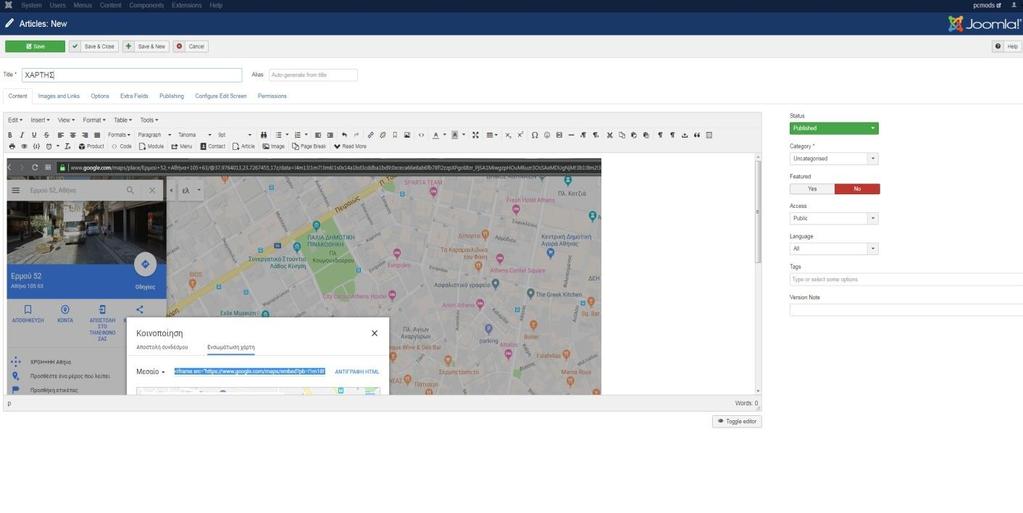The width and height of the screenshot is (1023, 513).
Task: Insert a special character with Omega icon
Action: (535, 135)
